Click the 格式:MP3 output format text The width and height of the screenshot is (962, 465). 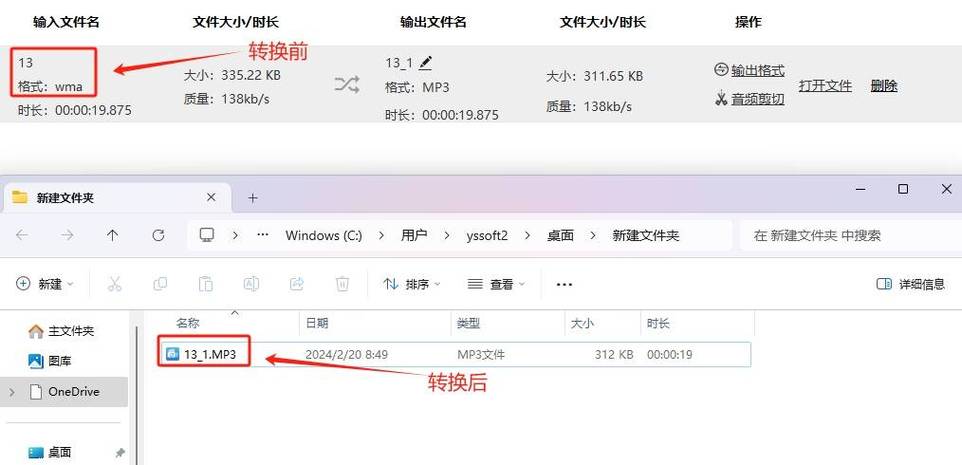point(417,87)
